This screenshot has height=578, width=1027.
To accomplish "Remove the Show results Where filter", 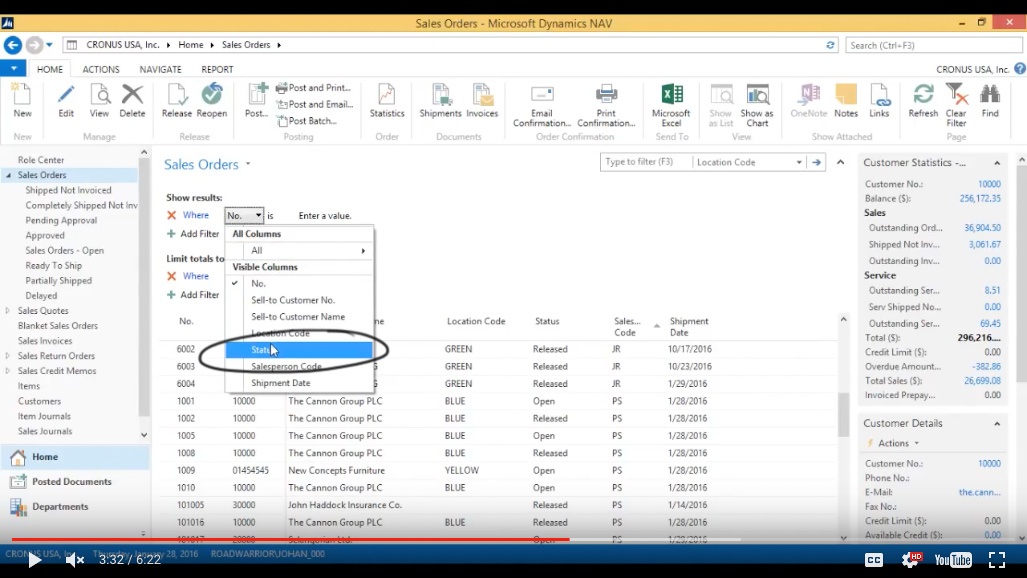I will click(x=172, y=215).
